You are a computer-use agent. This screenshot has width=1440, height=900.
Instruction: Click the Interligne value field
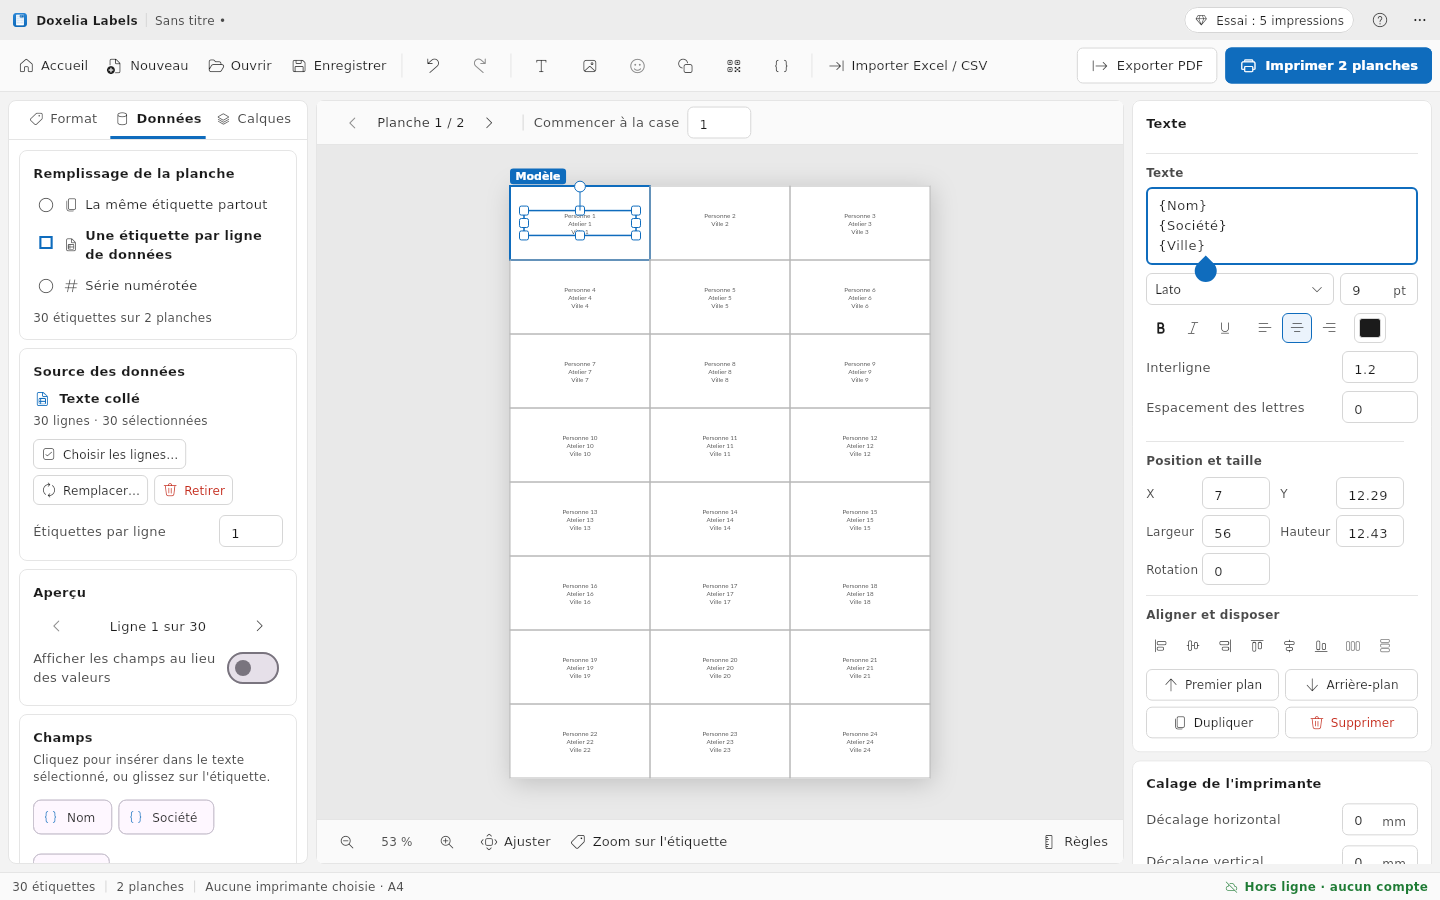pyautogui.click(x=1380, y=368)
